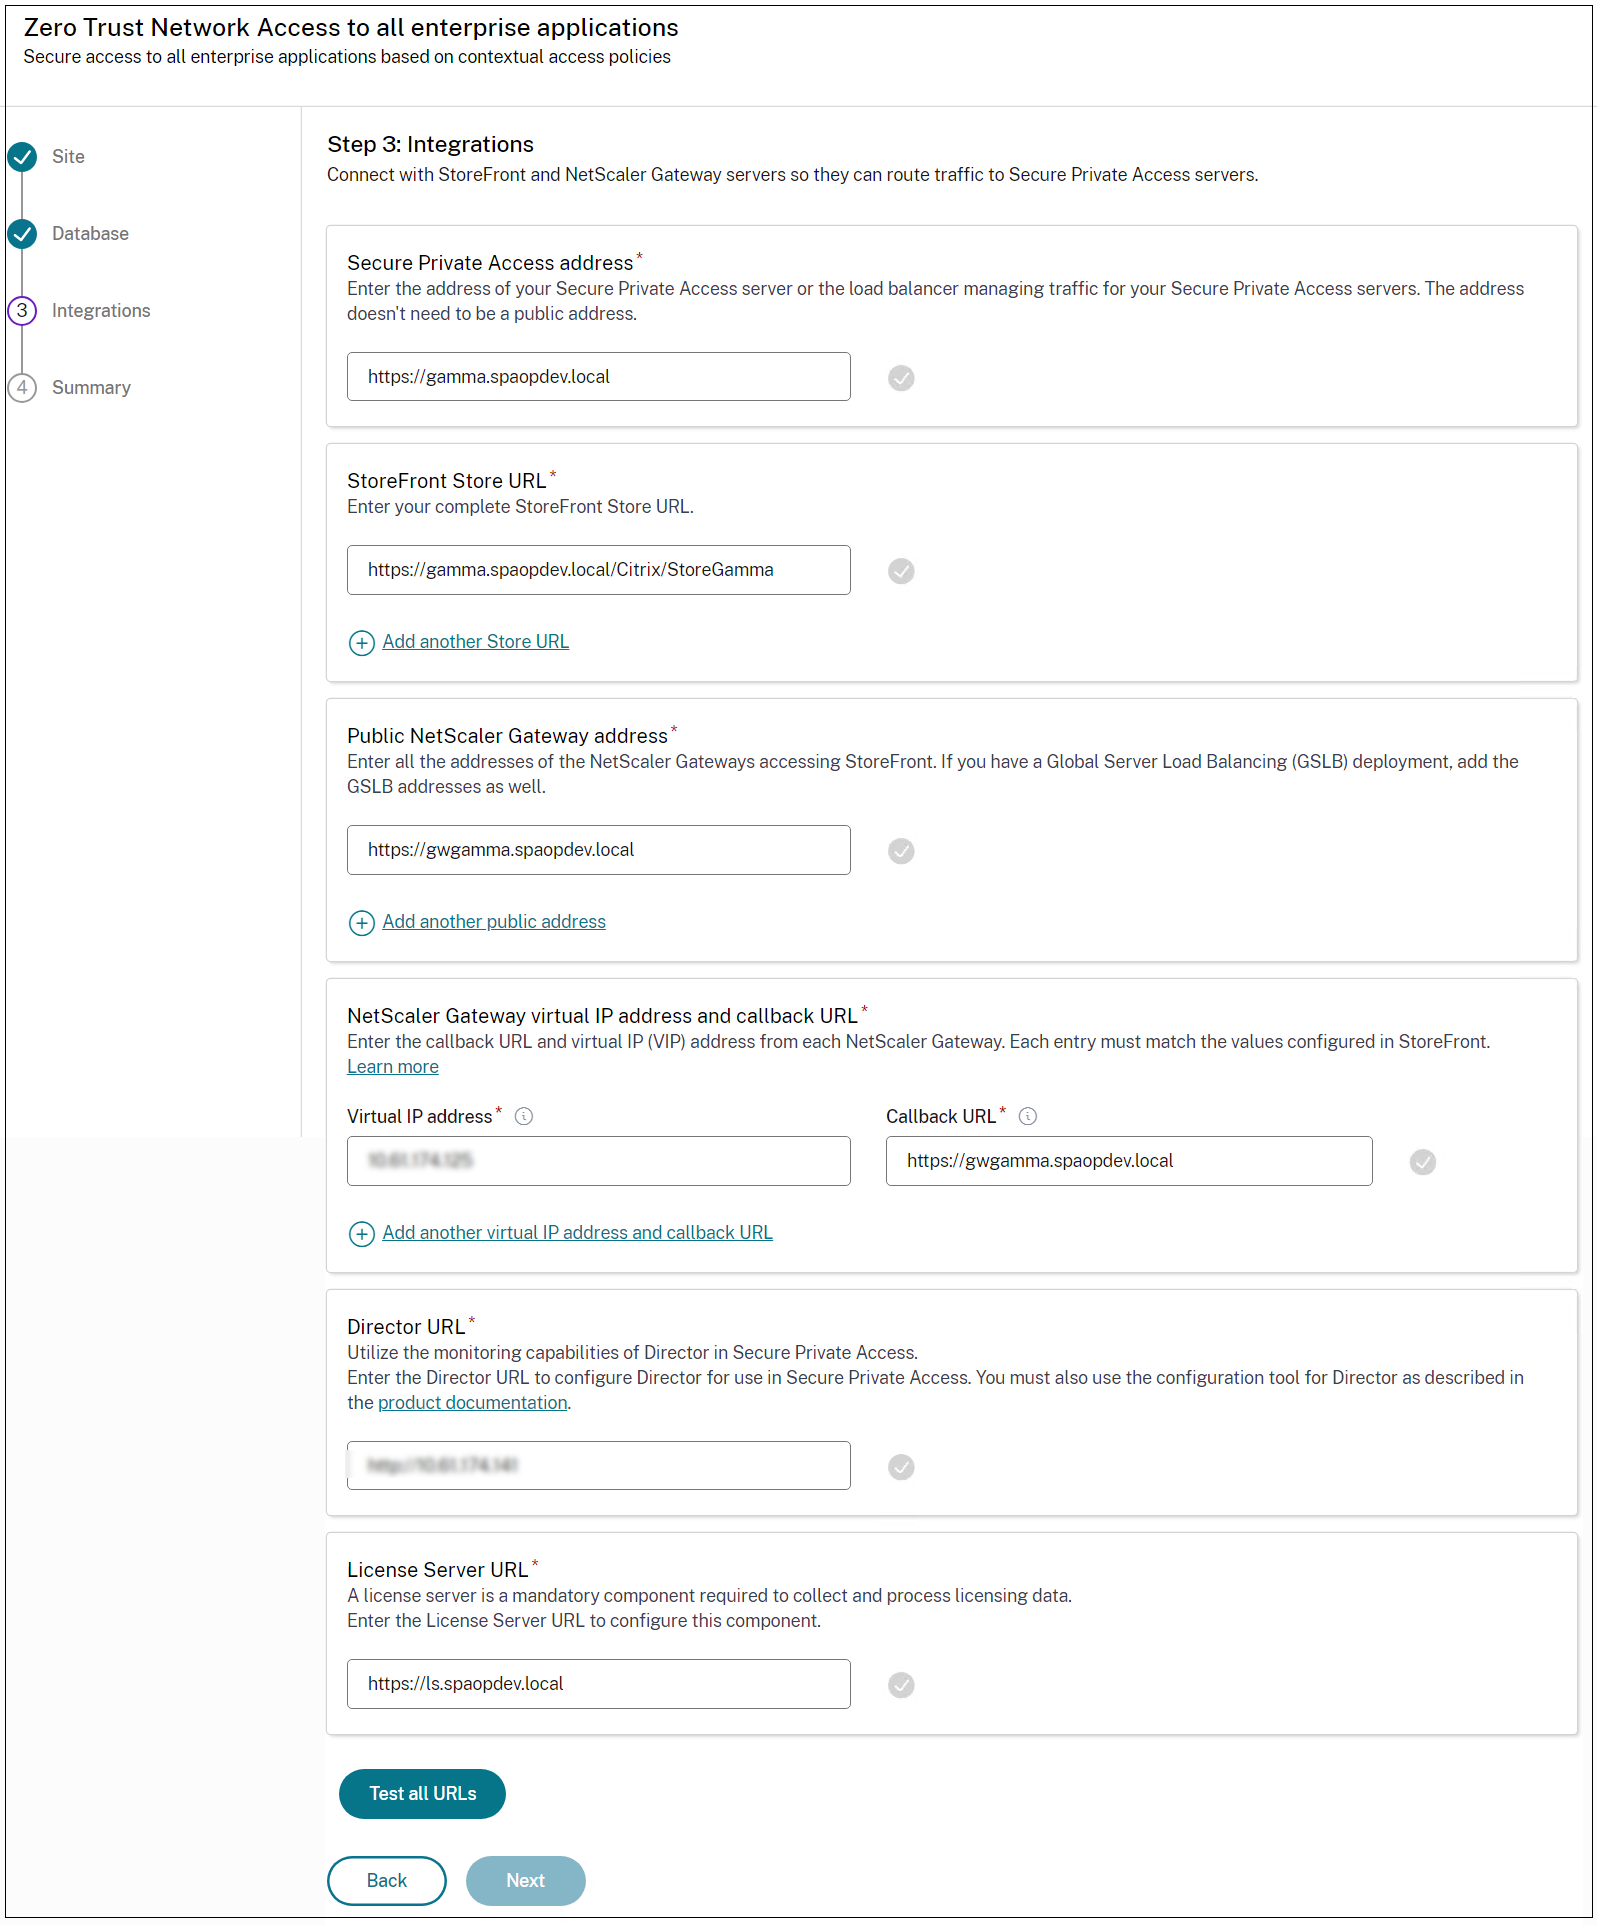Add another public address link
1597x1925 pixels.
pyautogui.click(x=494, y=922)
